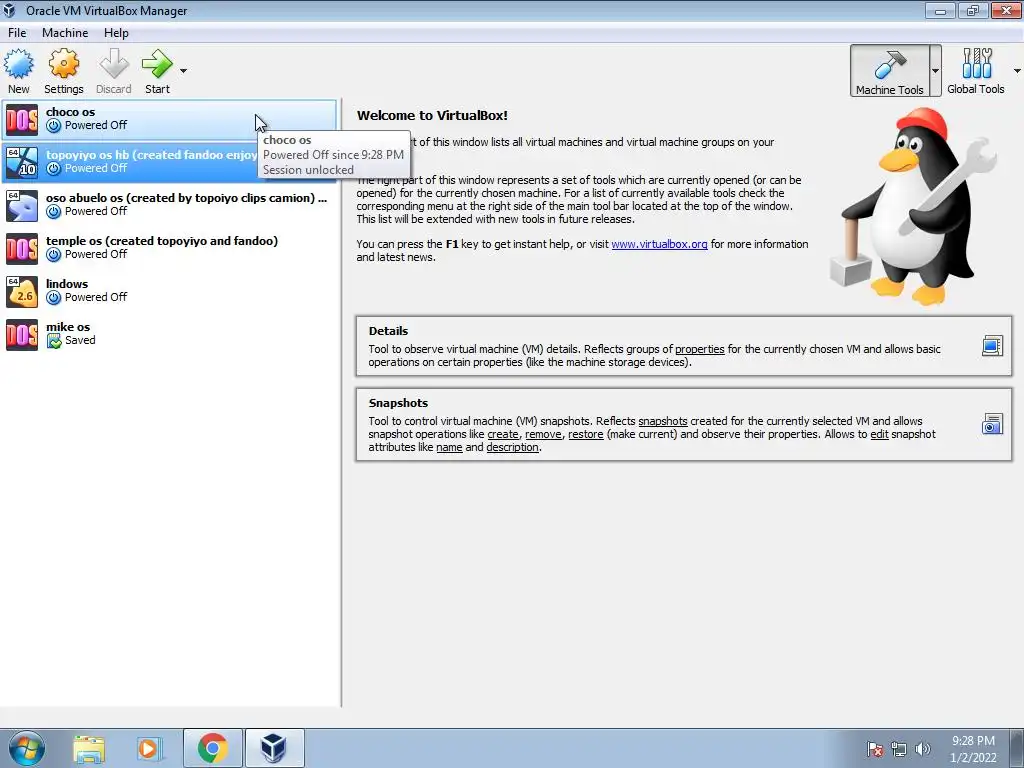Image resolution: width=1024 pixels, height=768 pixels.
Task: Follow the restore link in Snapshots
Action: coord(585,434)
